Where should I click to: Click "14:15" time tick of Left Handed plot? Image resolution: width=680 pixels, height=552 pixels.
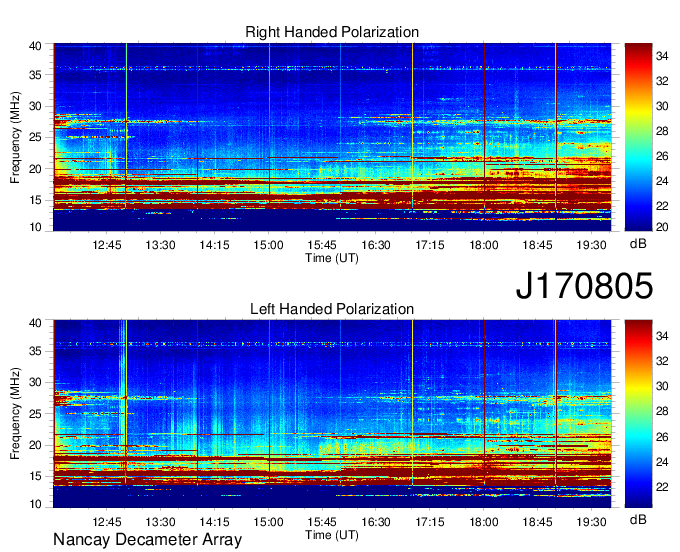point(214,522)
